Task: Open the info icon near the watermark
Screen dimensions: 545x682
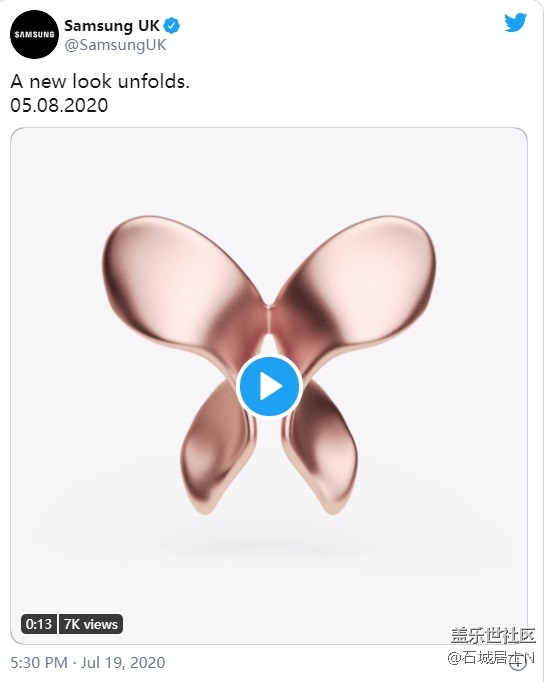Action: coord(519,662)
